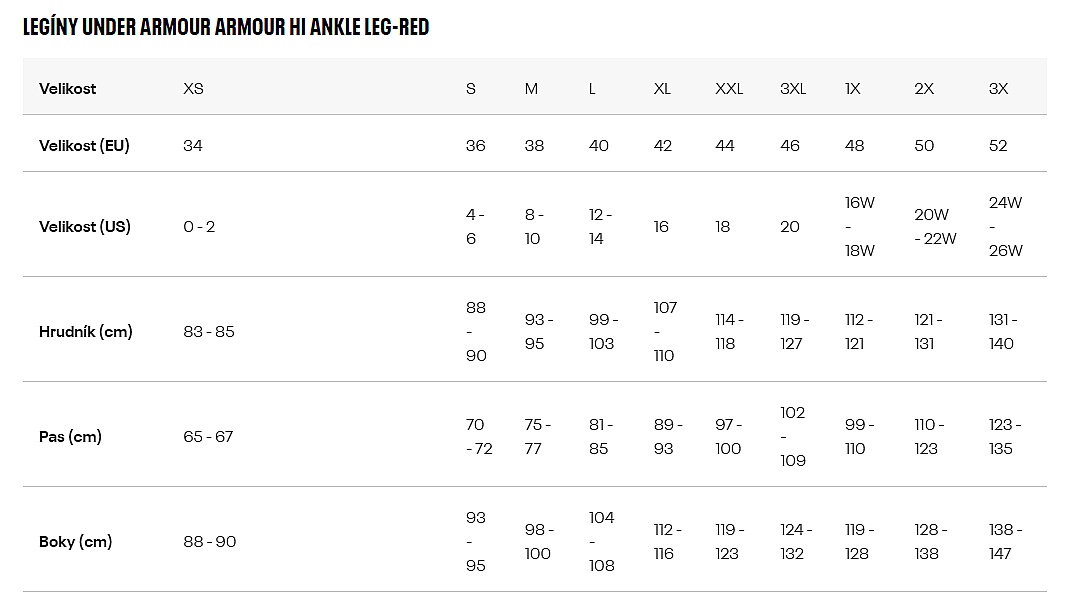Click the Velikost (EU) row label
The image size is (1077, 608).
(84, 146)
